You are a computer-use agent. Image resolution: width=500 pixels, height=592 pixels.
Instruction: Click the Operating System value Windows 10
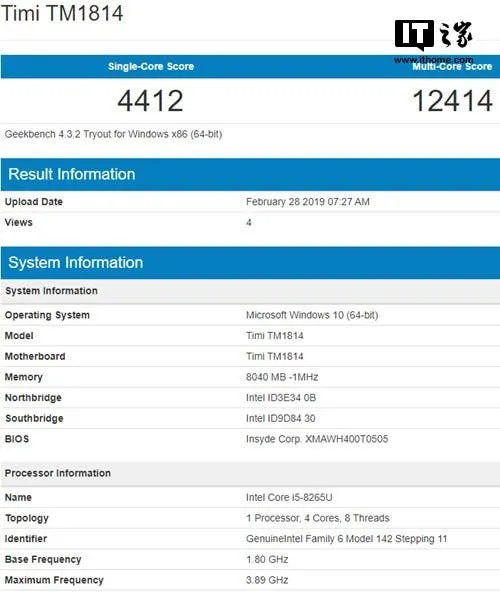tap(312, 315)
